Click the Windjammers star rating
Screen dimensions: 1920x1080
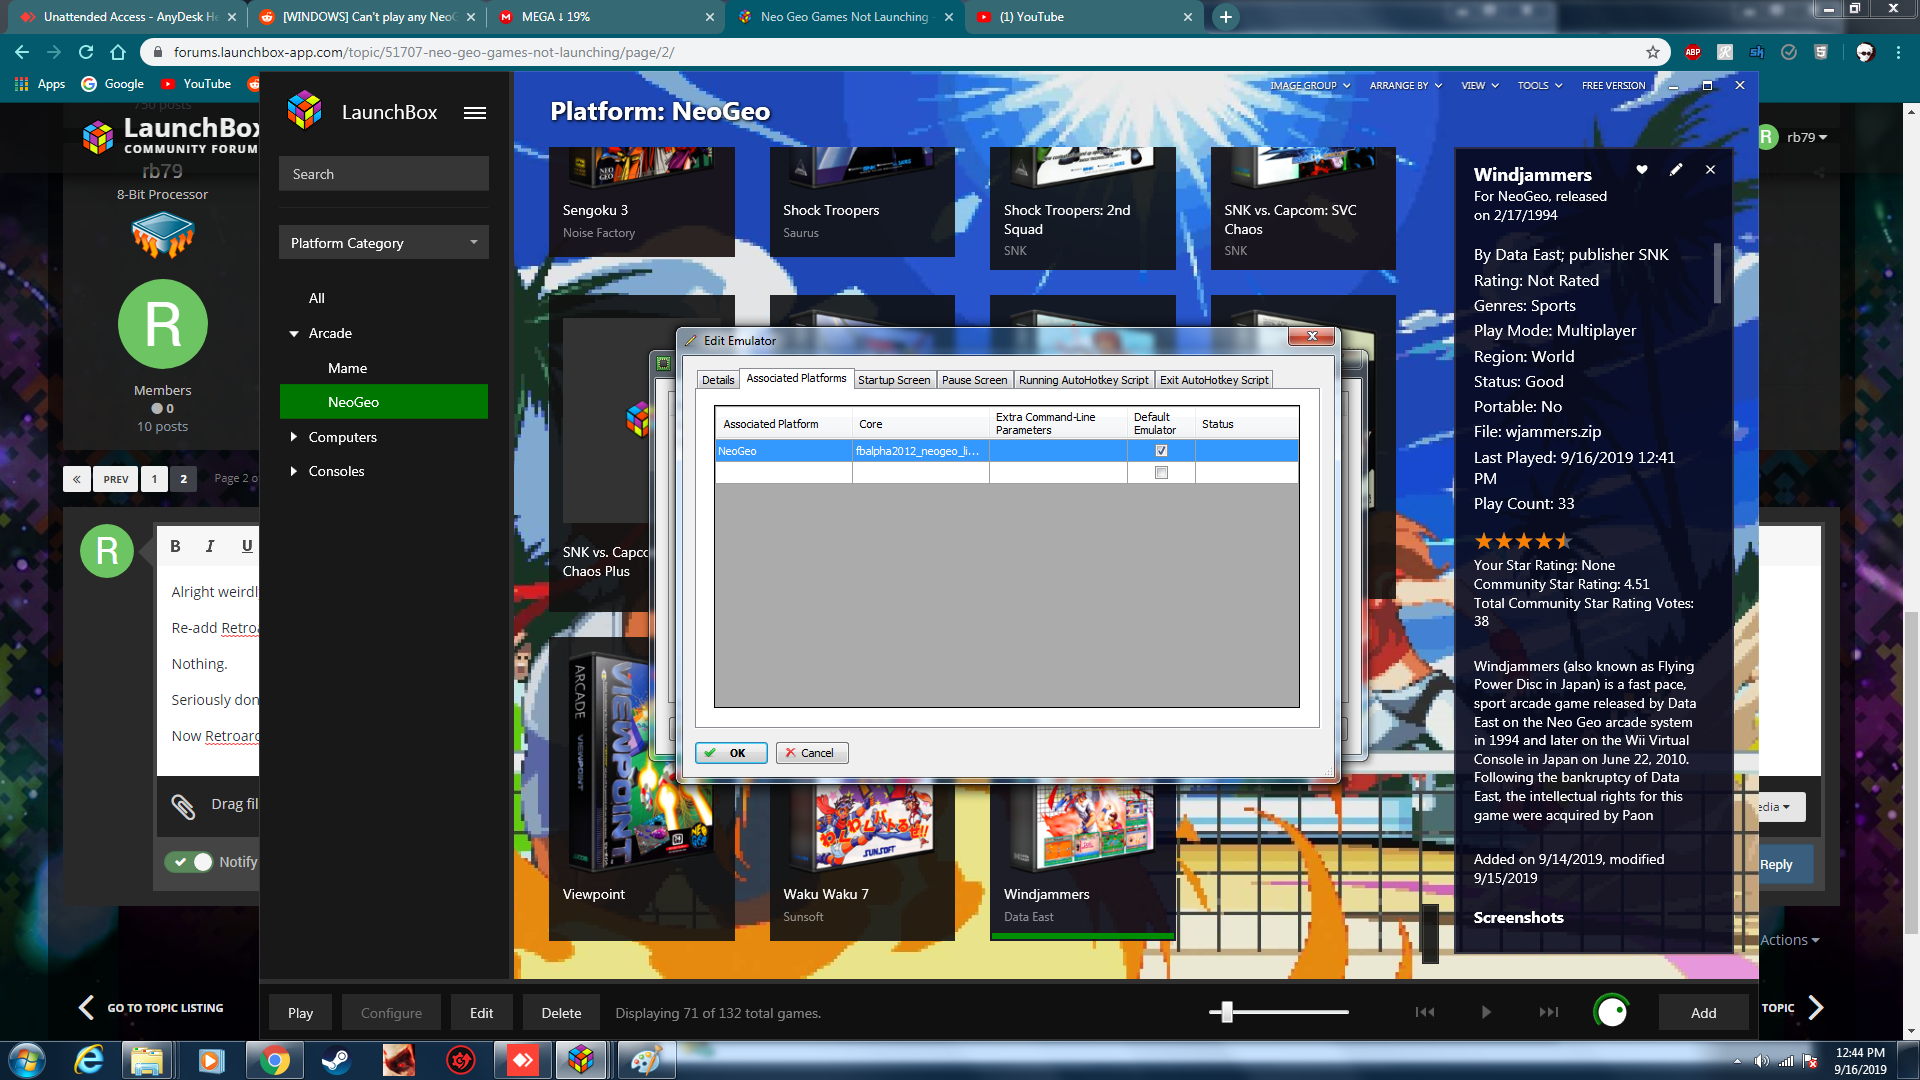tap(1522, 541)
